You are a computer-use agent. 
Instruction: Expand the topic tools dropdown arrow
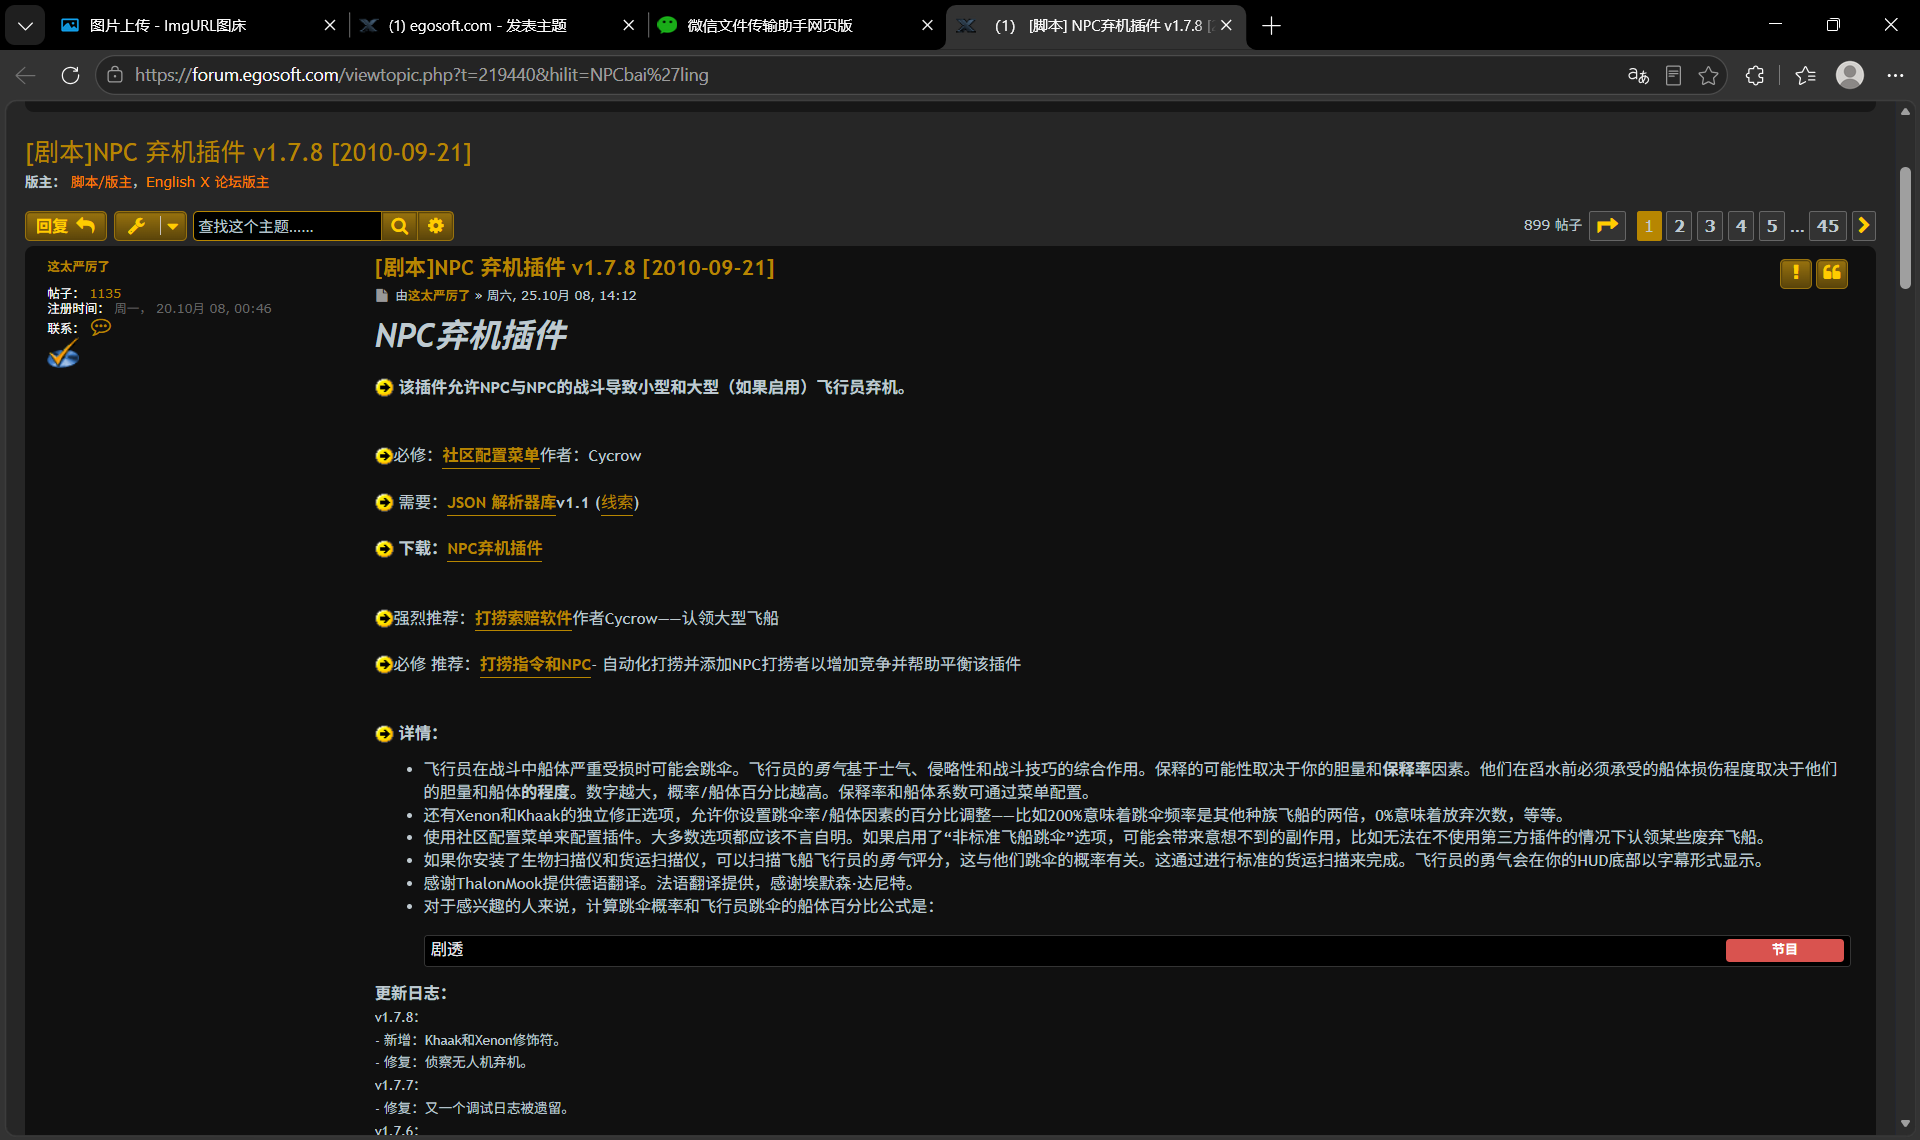[173, 226]
